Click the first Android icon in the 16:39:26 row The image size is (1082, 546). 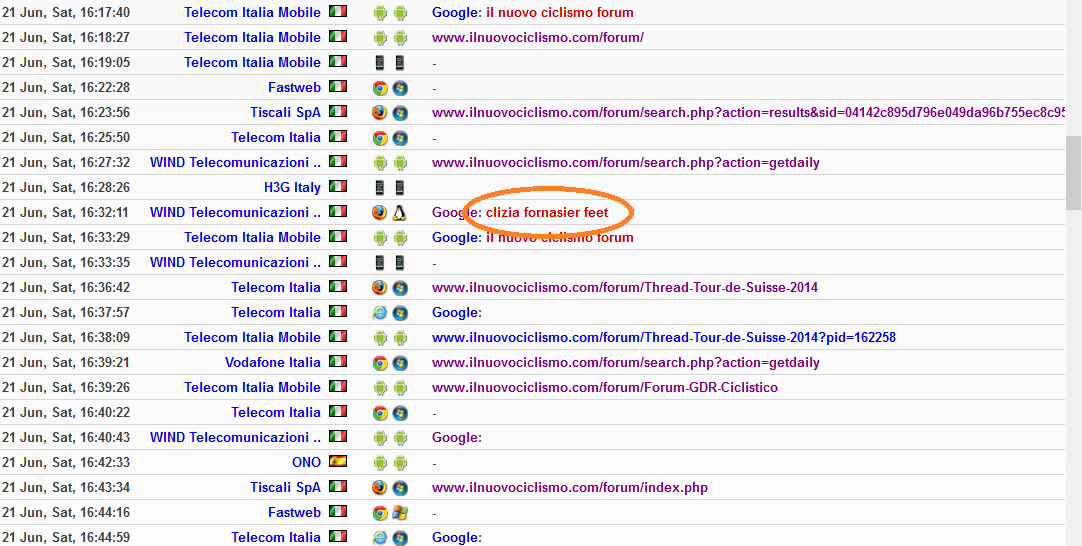(380, 388)
